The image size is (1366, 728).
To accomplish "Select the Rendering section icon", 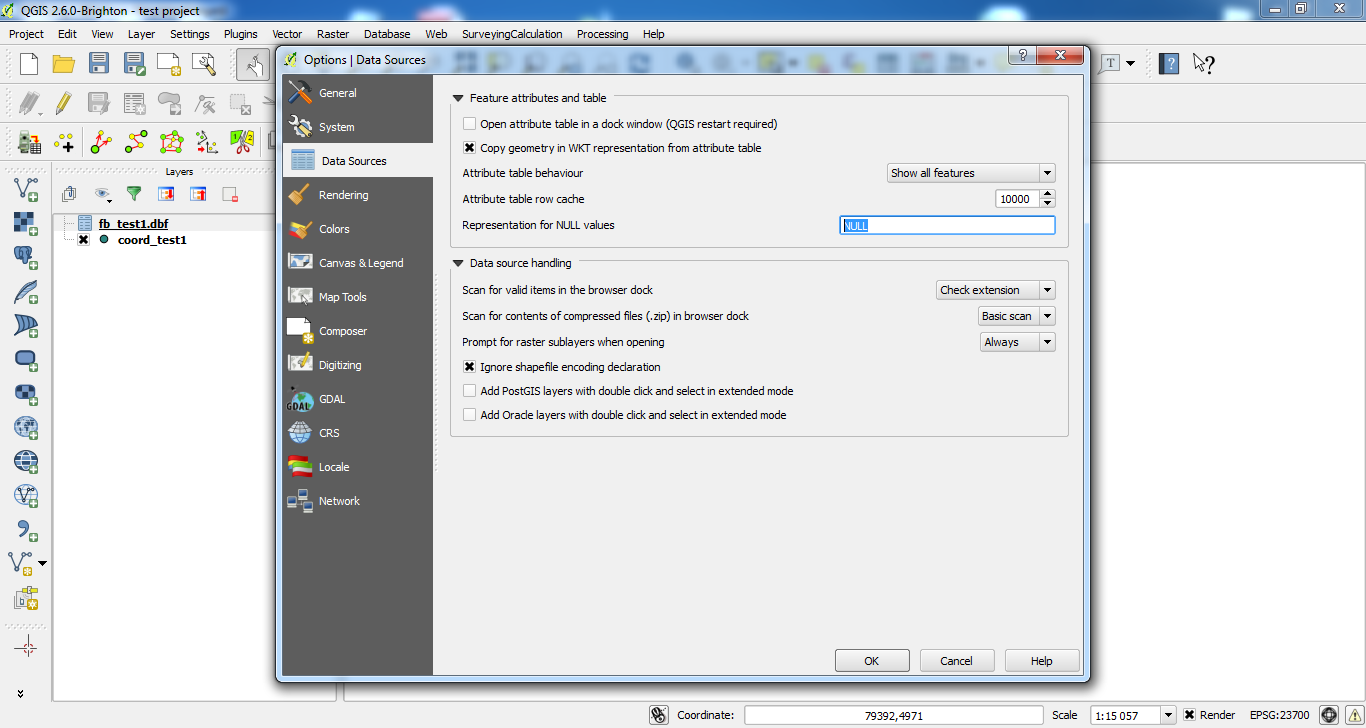I will 300,195.
